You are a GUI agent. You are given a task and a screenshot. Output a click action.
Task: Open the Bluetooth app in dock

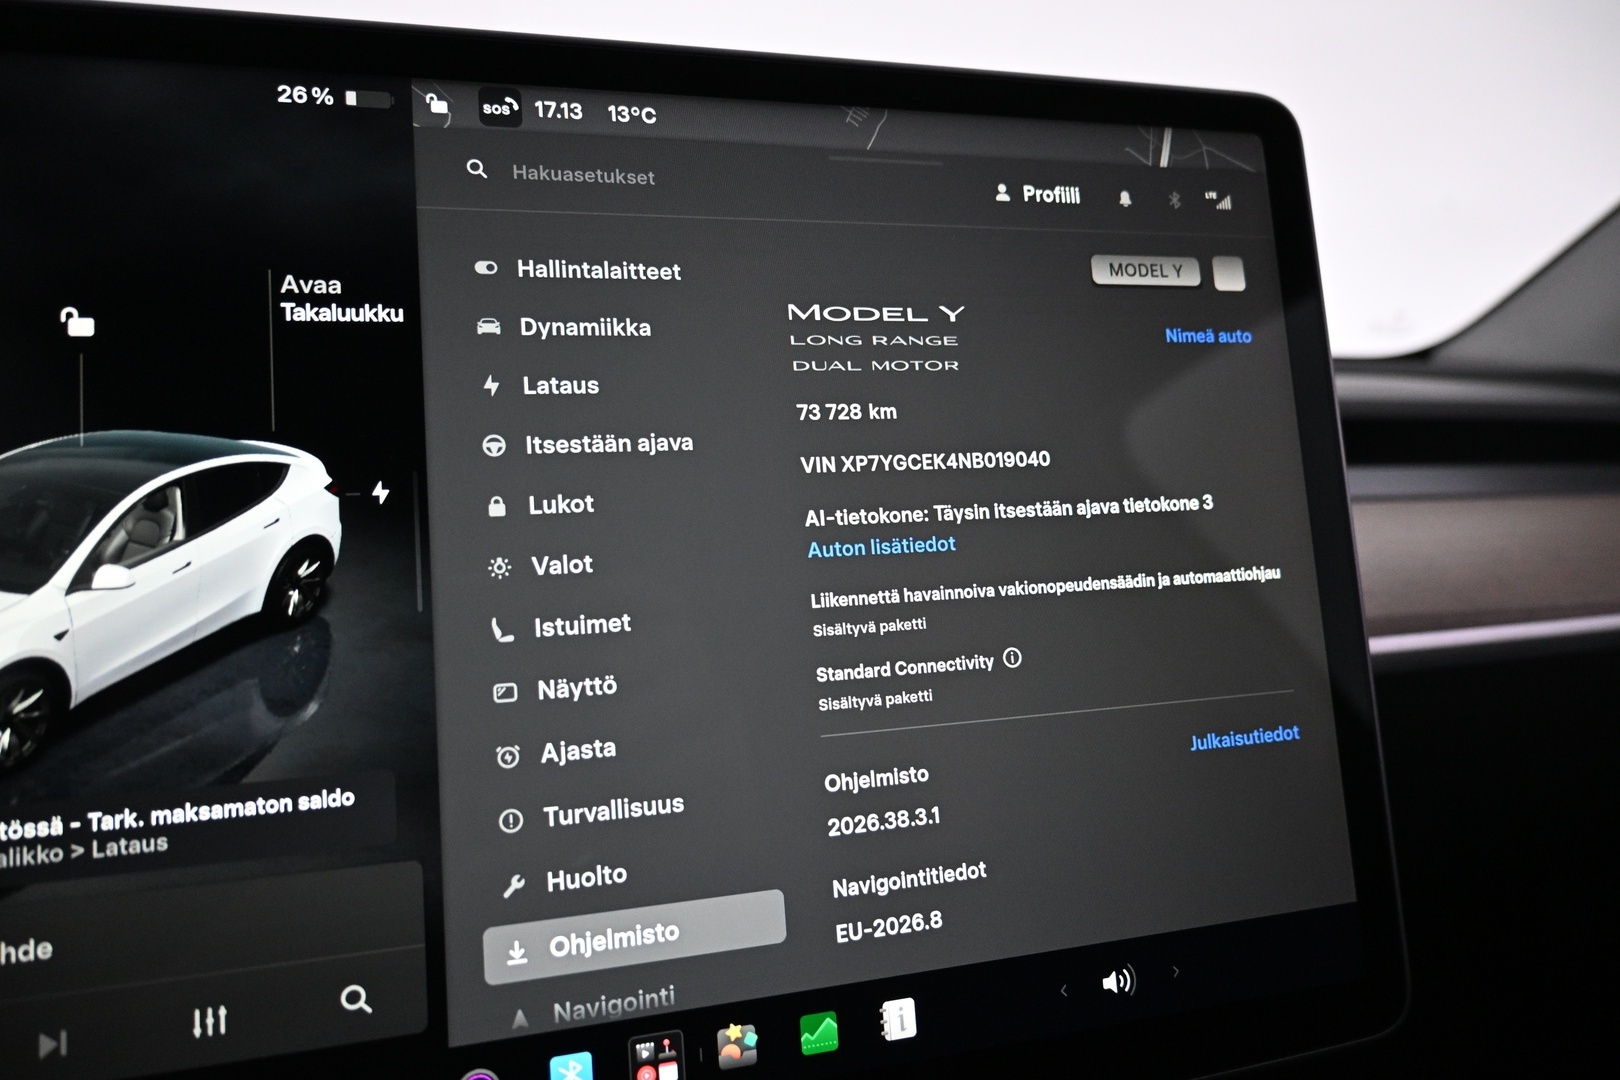(570, 1066)
